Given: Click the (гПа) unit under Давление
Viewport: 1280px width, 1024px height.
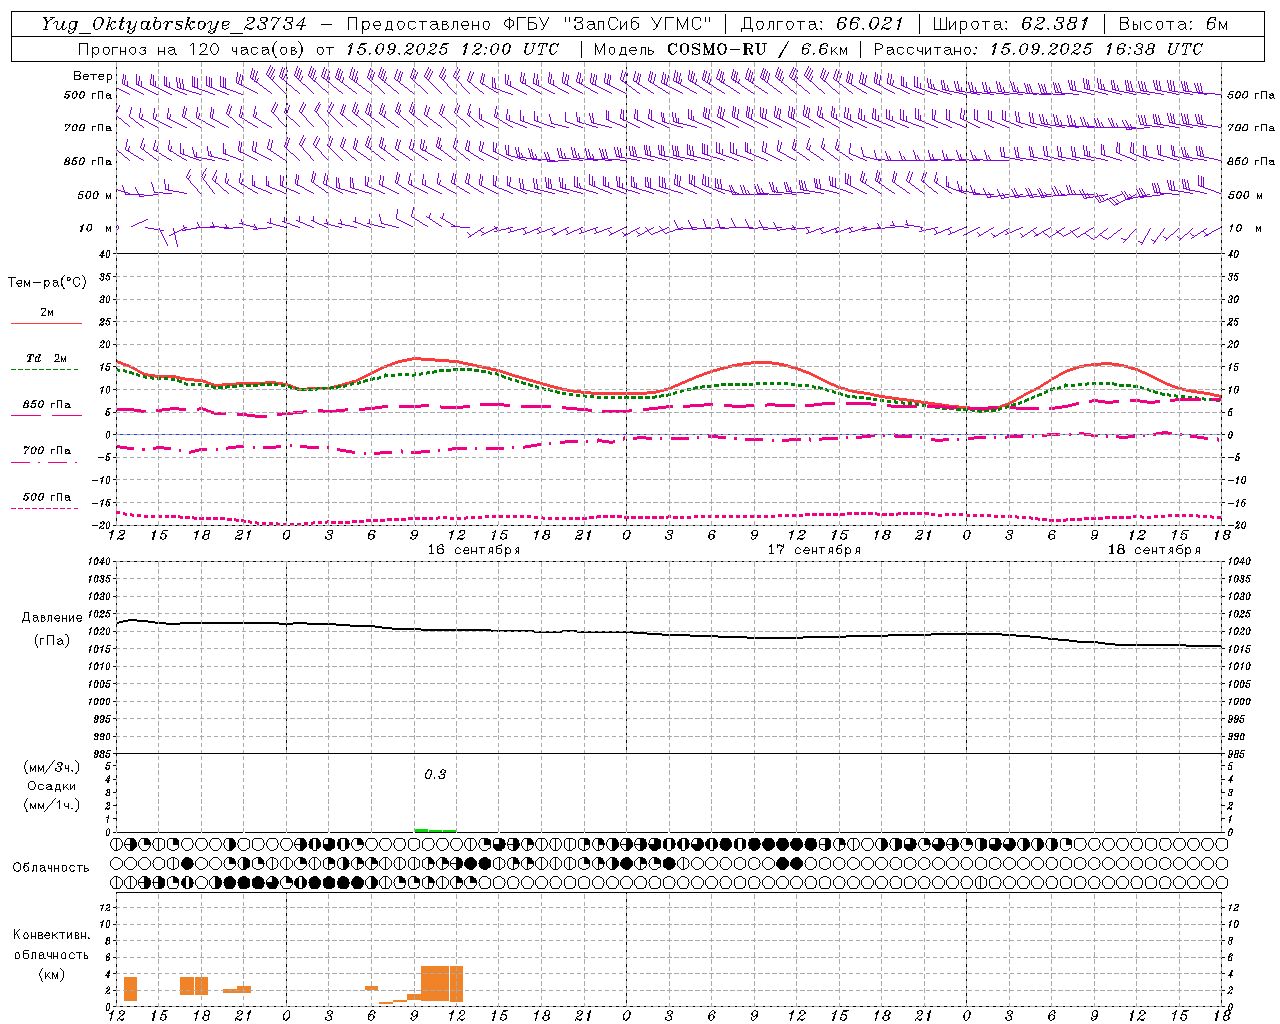Looking at the screenshot, I should coord(51,640).
